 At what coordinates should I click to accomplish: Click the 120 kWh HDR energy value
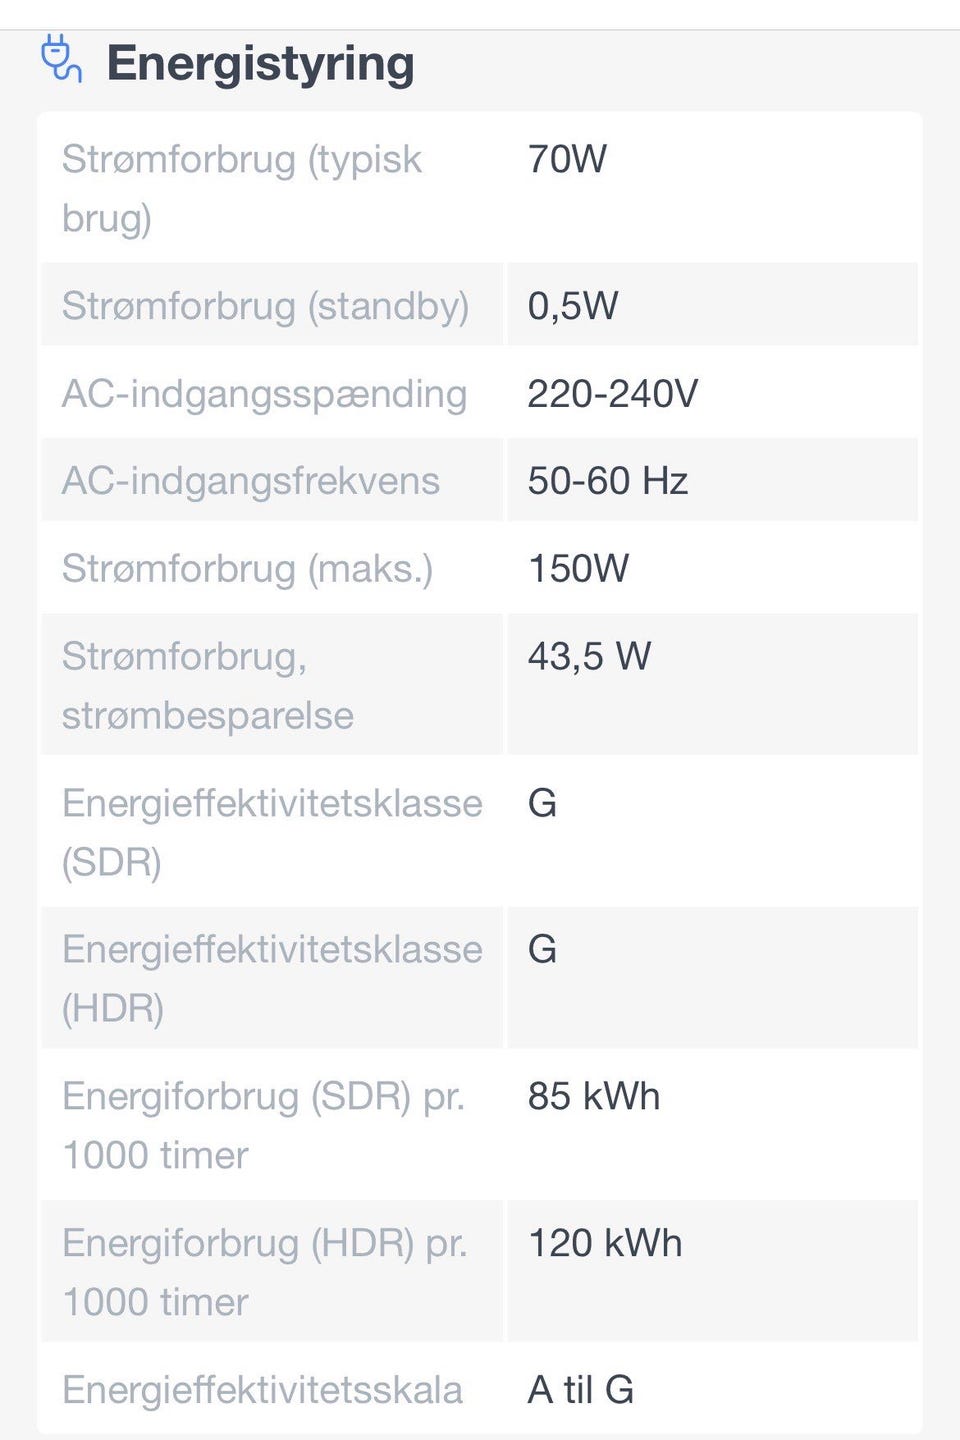coord(605,1243)
